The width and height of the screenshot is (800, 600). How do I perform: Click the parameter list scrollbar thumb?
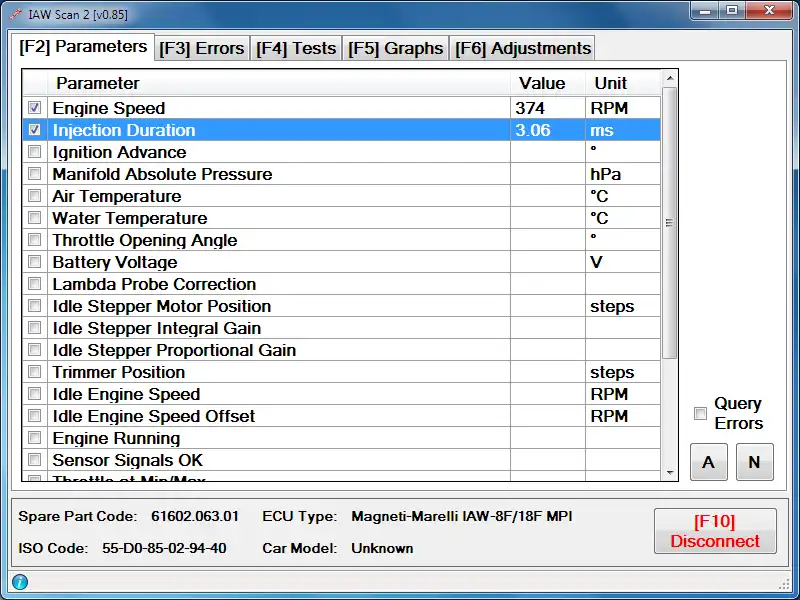pyautogui.click(x=670, y=222)
